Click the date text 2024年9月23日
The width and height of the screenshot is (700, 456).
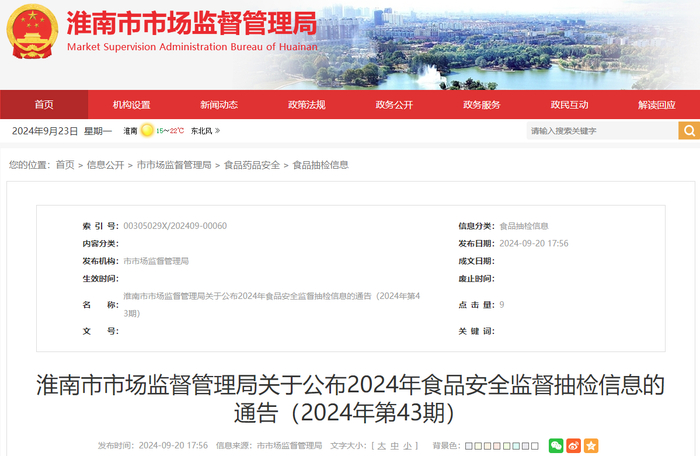pyautogui.click(x=45, y=131)
